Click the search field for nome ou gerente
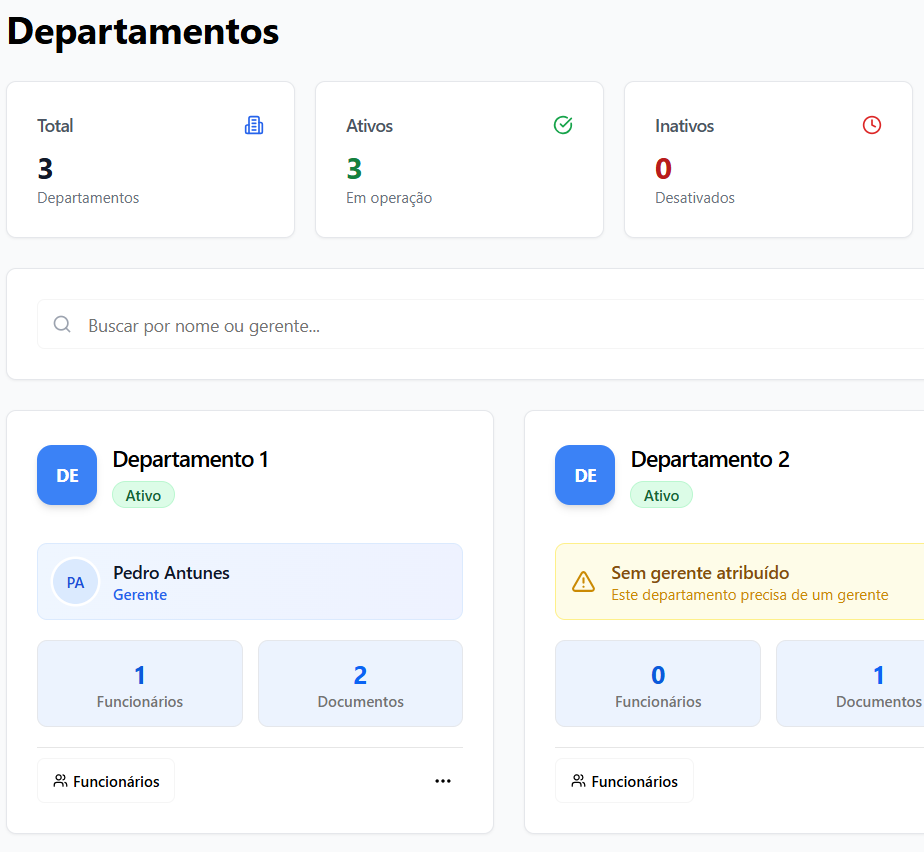 pos(300,325)
